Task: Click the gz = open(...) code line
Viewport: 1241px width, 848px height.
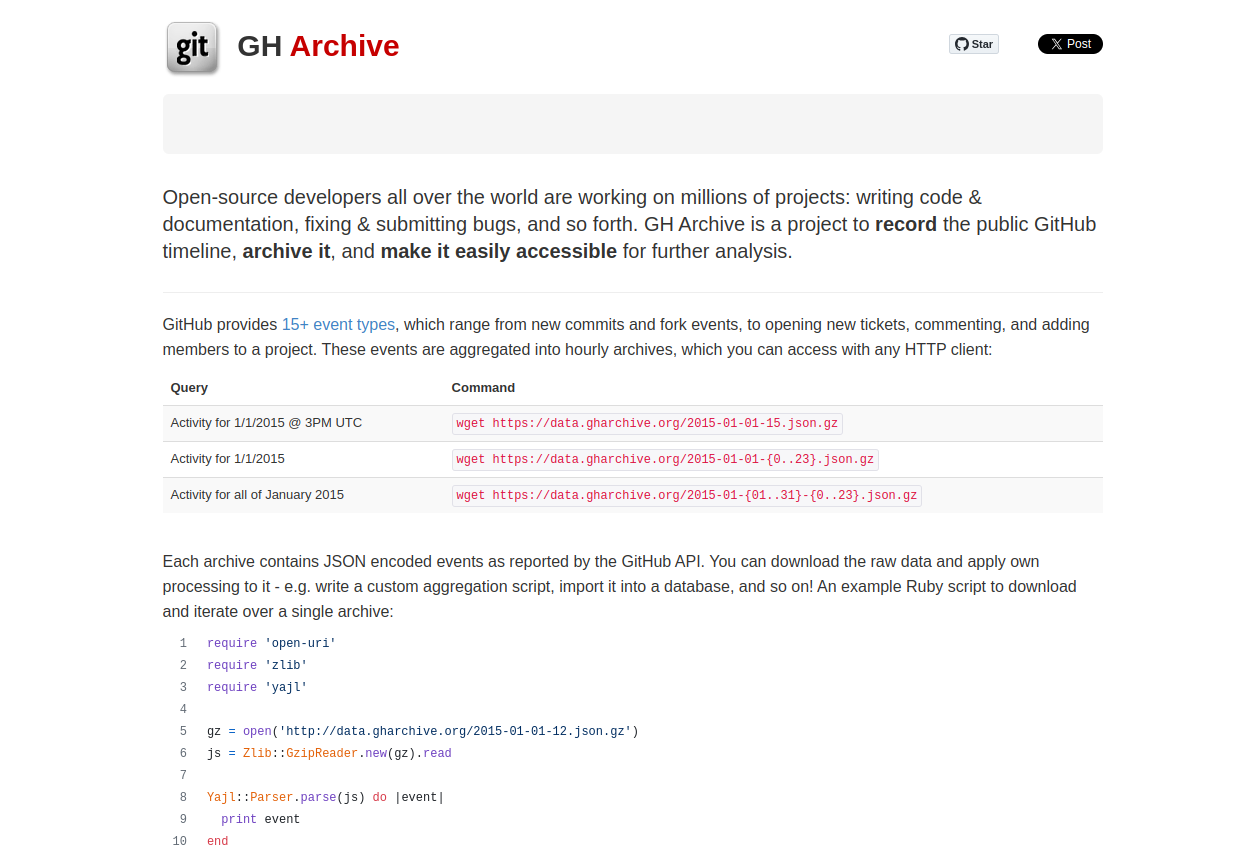Action: click(422, 731)
